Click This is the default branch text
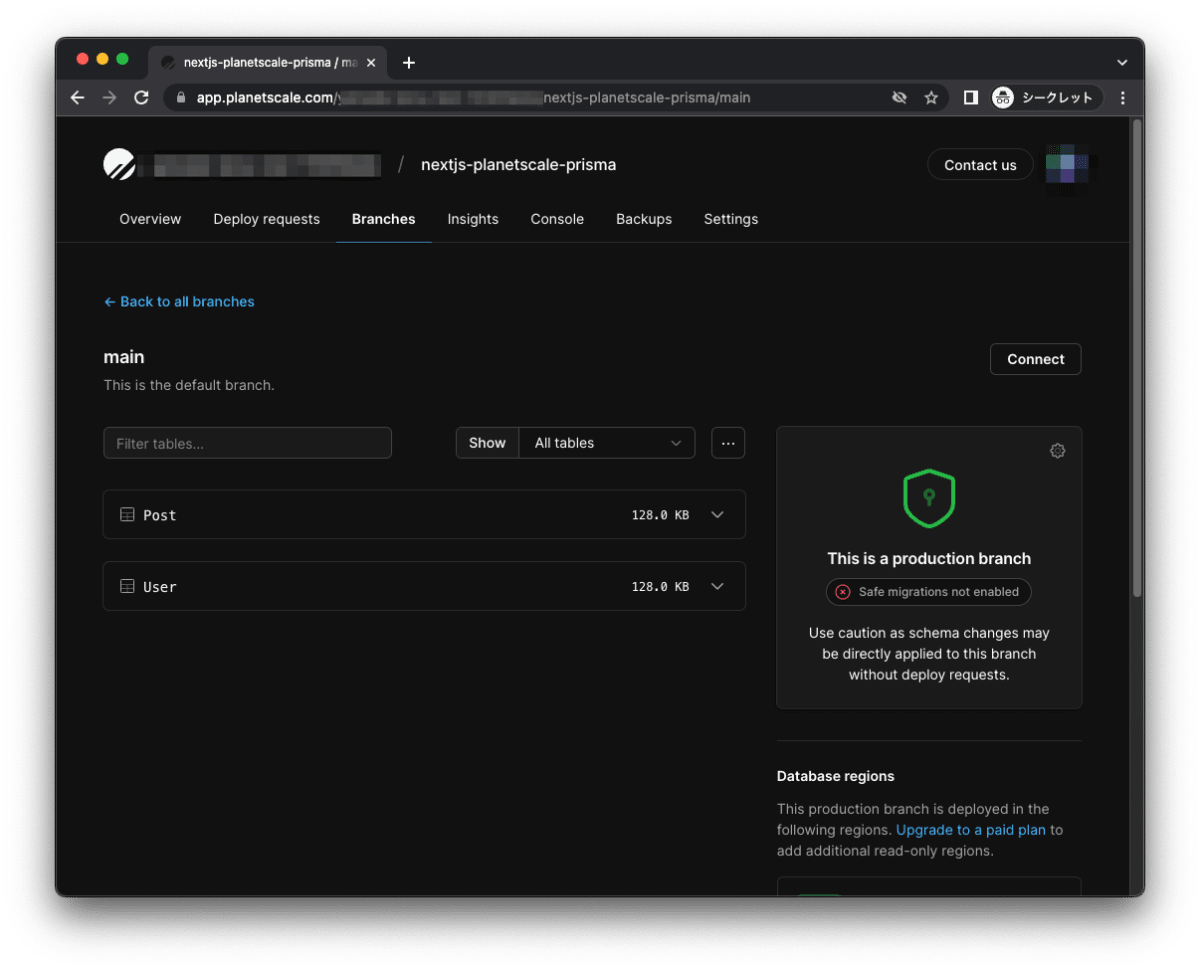This screenshot has height=970, width=1200. click(189, 385)
